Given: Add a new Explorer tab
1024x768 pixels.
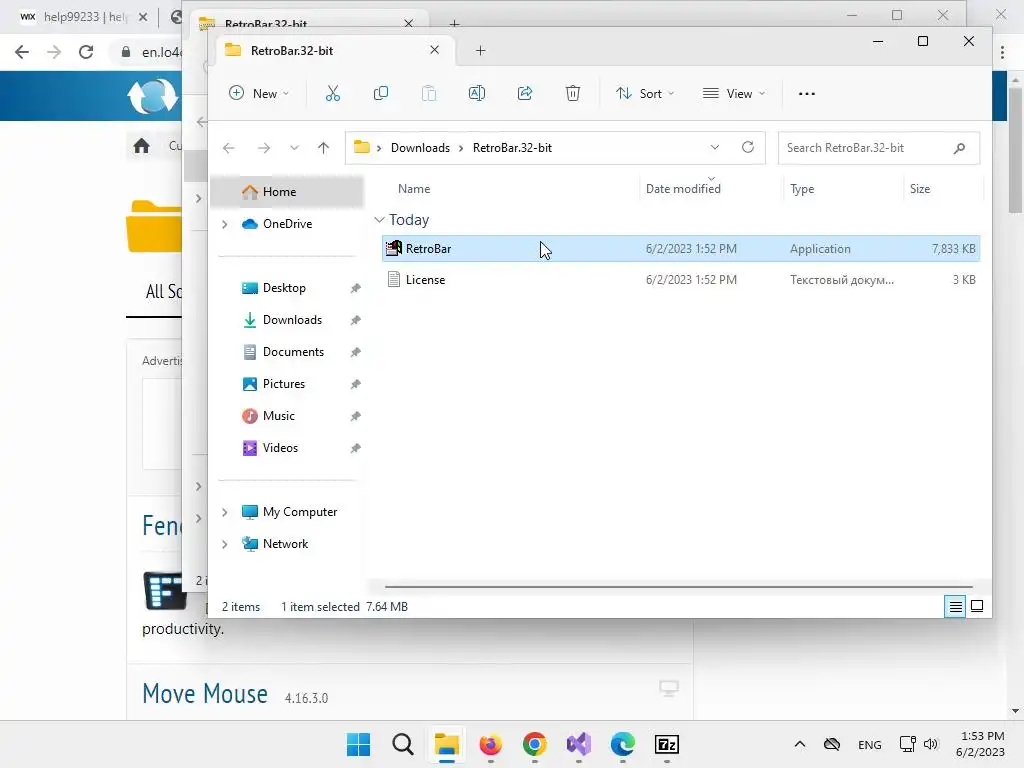Looking at the screenshot, I should (x=481, y=51).
